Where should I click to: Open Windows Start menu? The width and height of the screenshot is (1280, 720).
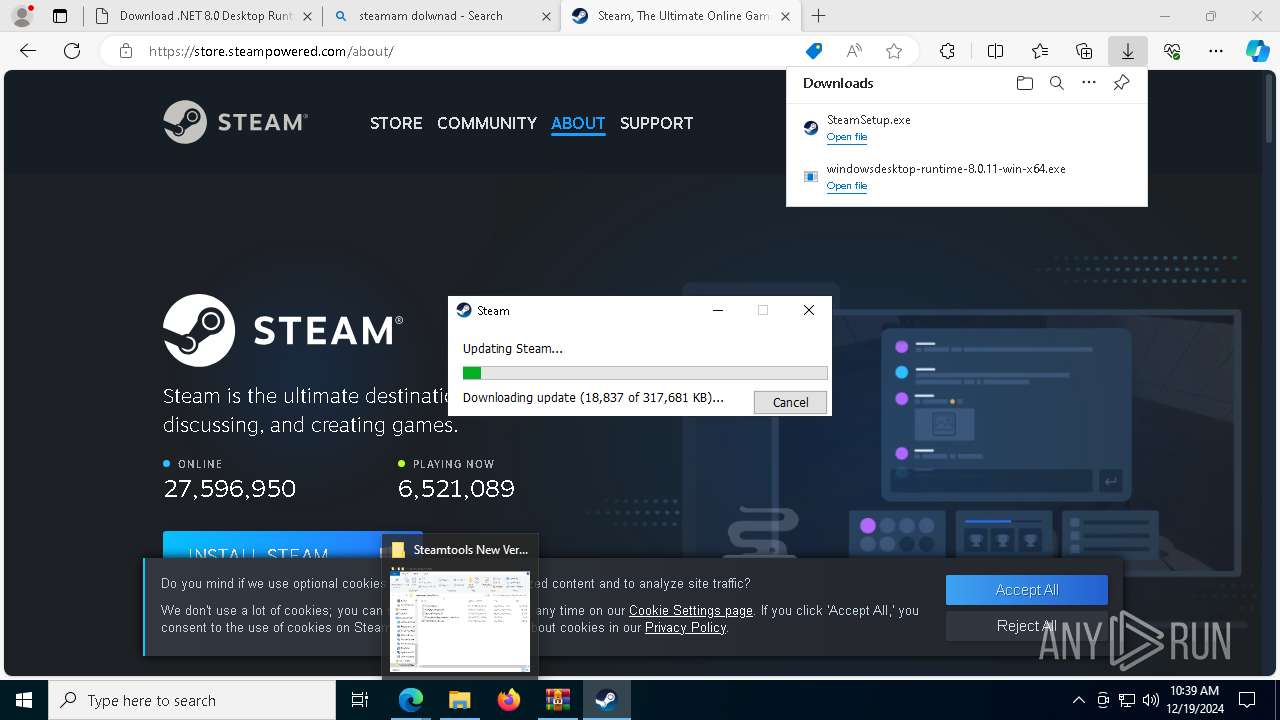click(x=24, y=700)
